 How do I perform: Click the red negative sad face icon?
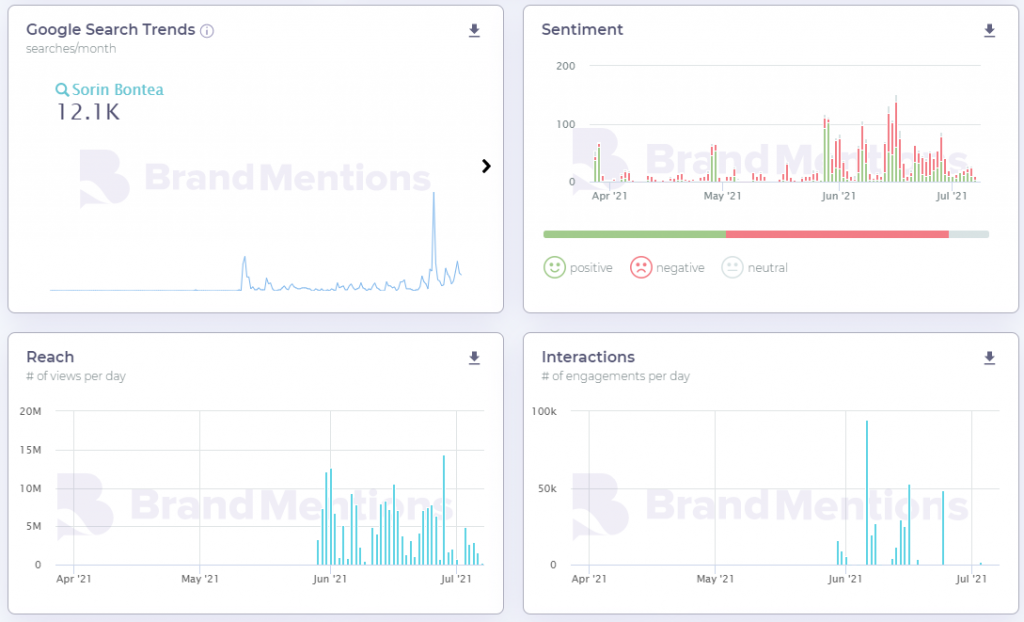(x=641, y=267)
